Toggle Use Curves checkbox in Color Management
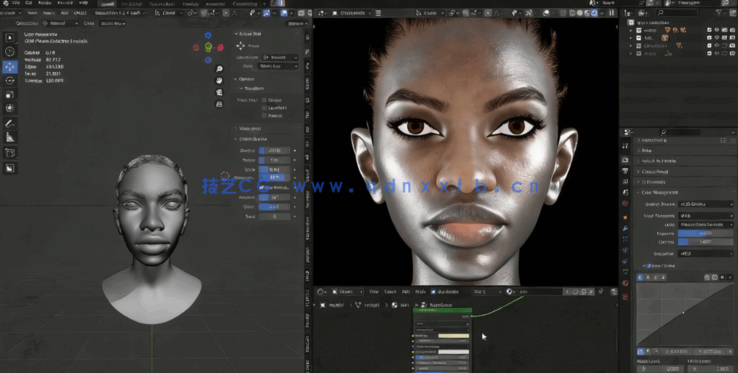 point(649,266)
